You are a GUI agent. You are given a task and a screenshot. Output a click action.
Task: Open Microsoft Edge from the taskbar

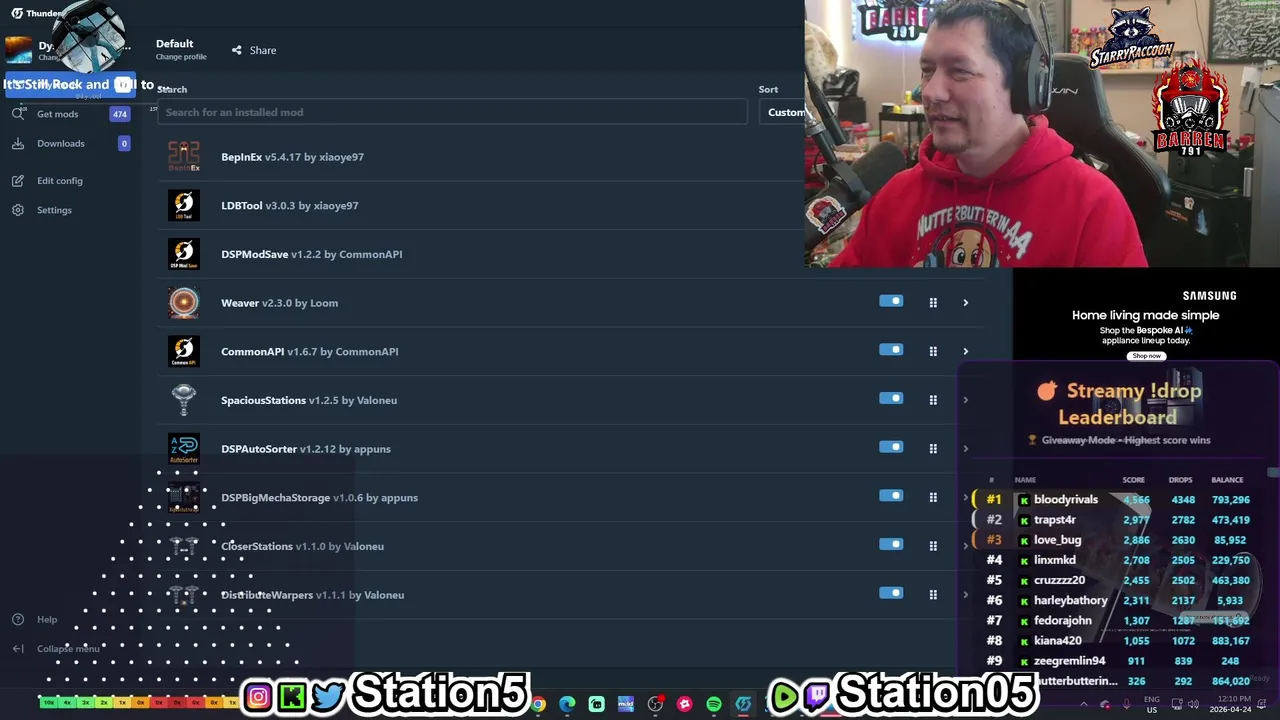(567, 704)
